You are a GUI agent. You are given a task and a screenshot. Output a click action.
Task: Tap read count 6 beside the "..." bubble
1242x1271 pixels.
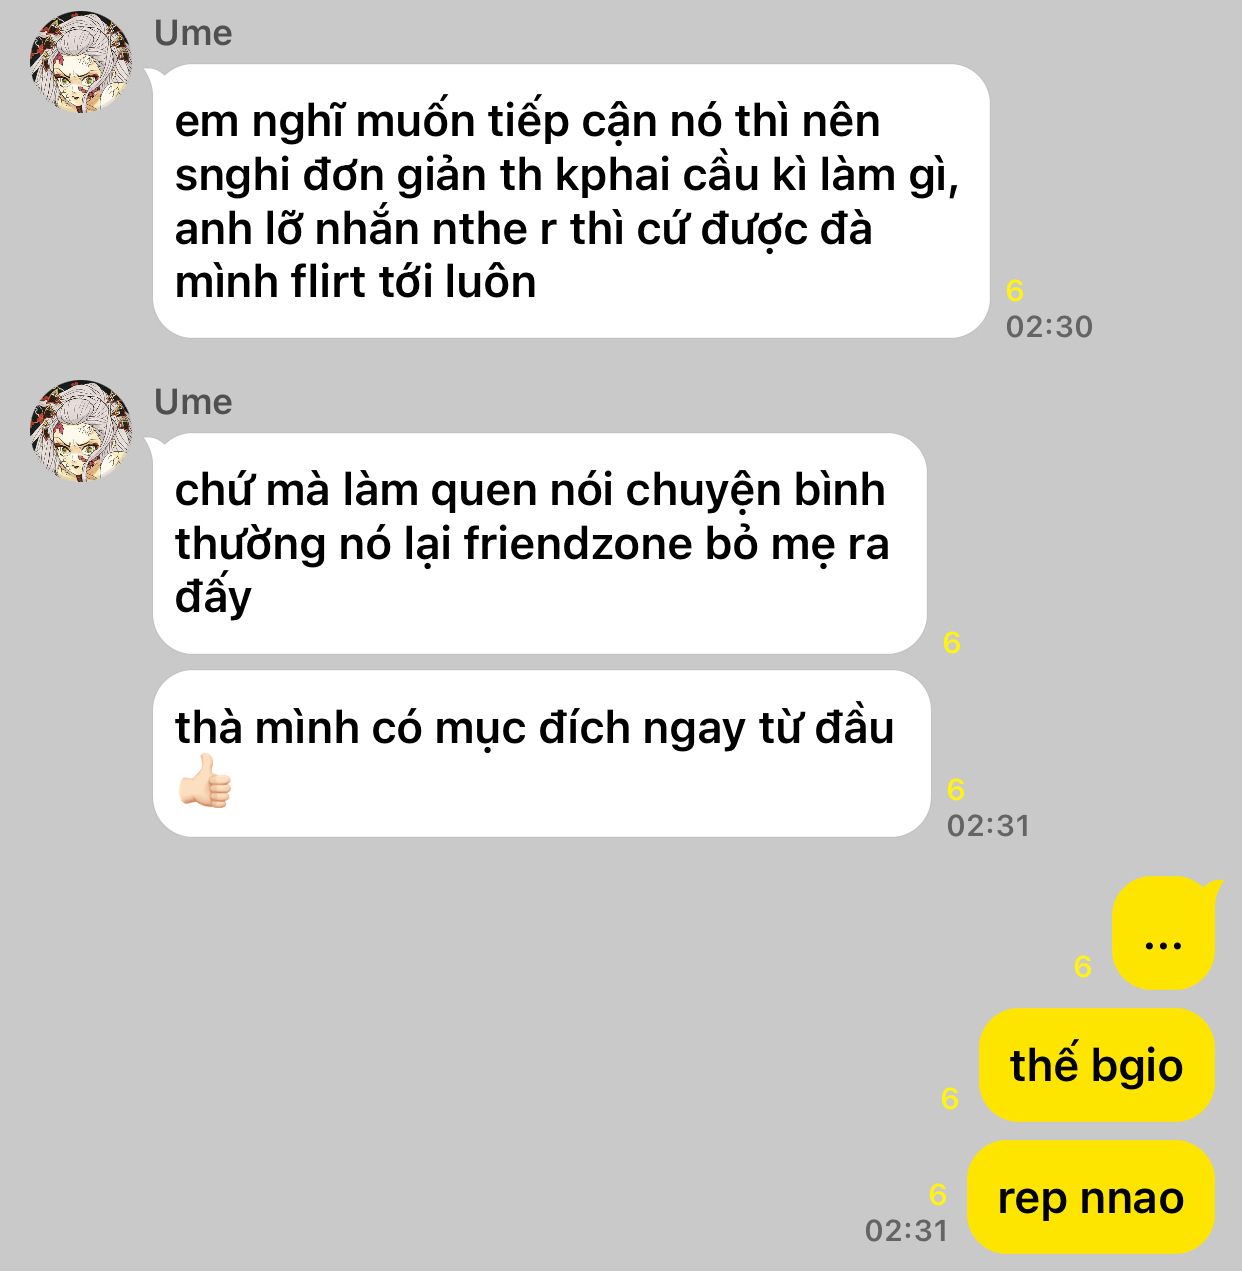[1083, 966]
